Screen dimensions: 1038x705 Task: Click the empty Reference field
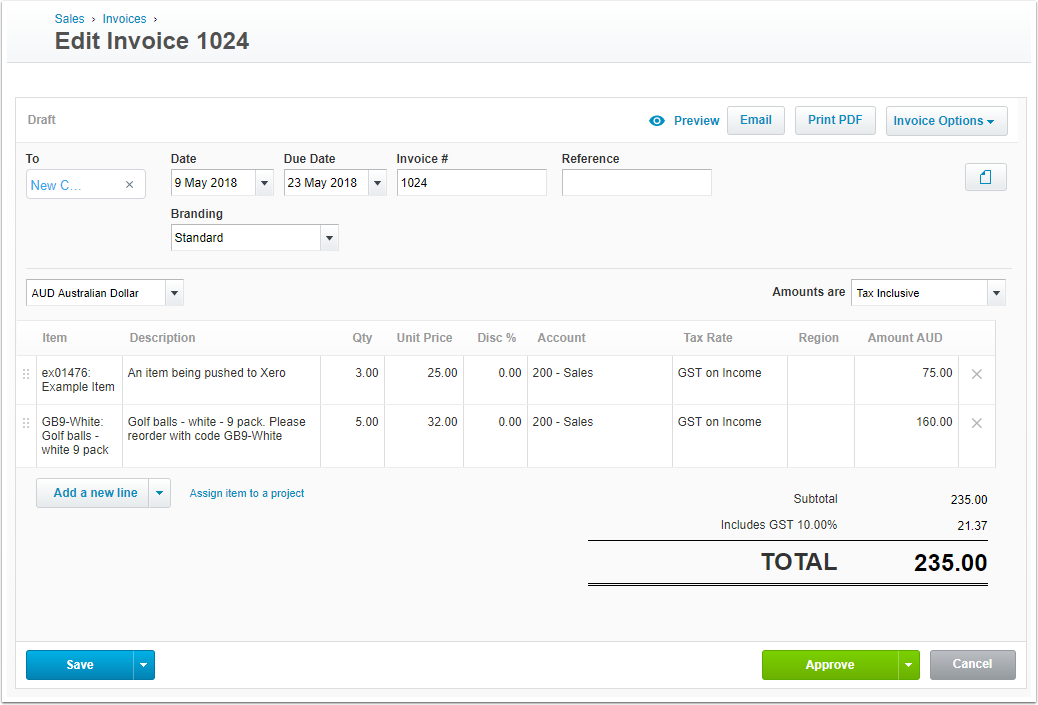[637, 183]
